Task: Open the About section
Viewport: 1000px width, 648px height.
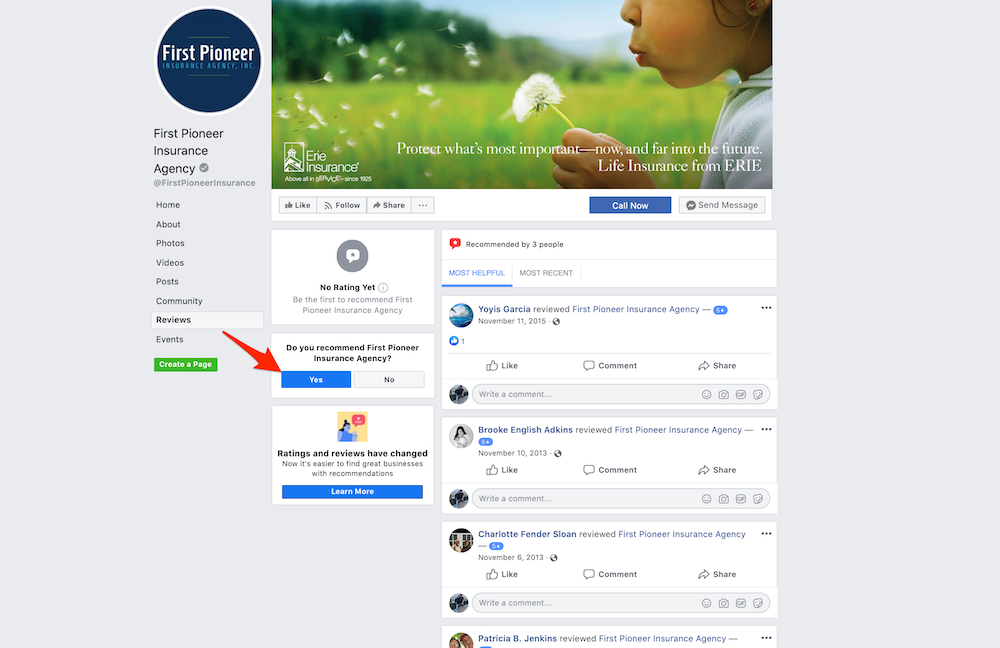Action: click(168, 225)
